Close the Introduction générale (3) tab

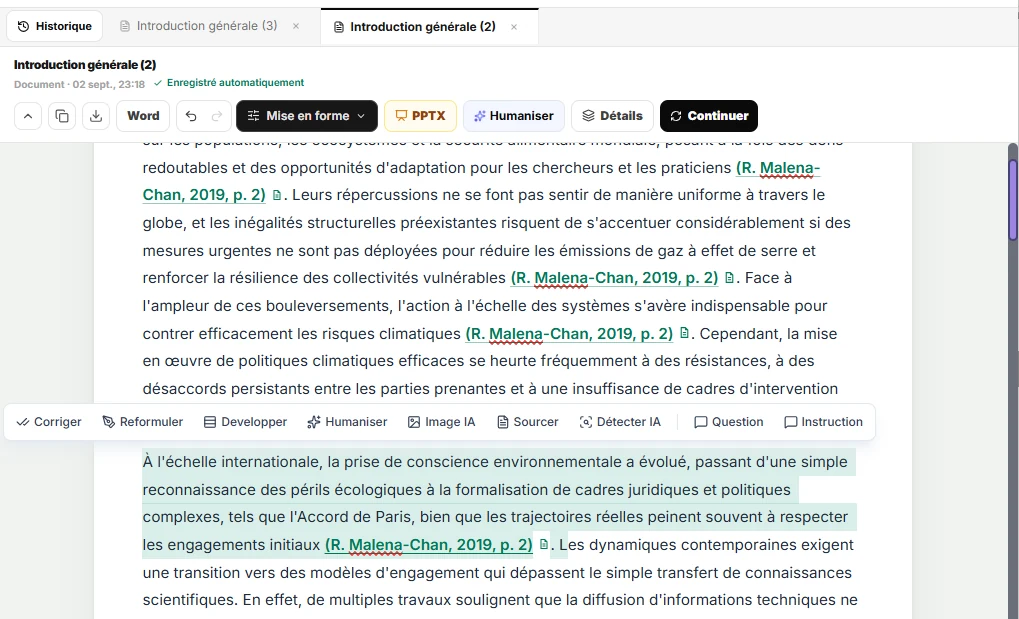(296, 27)
